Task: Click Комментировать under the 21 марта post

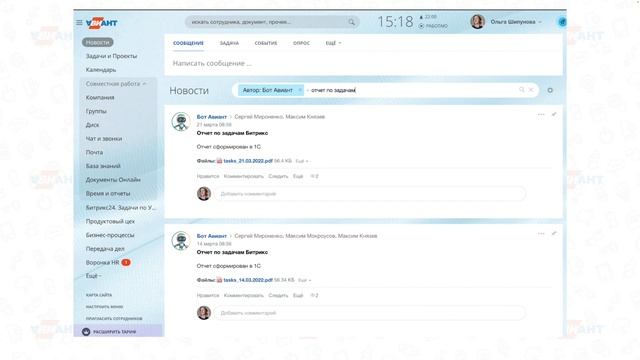Action: tap(244, 176)
